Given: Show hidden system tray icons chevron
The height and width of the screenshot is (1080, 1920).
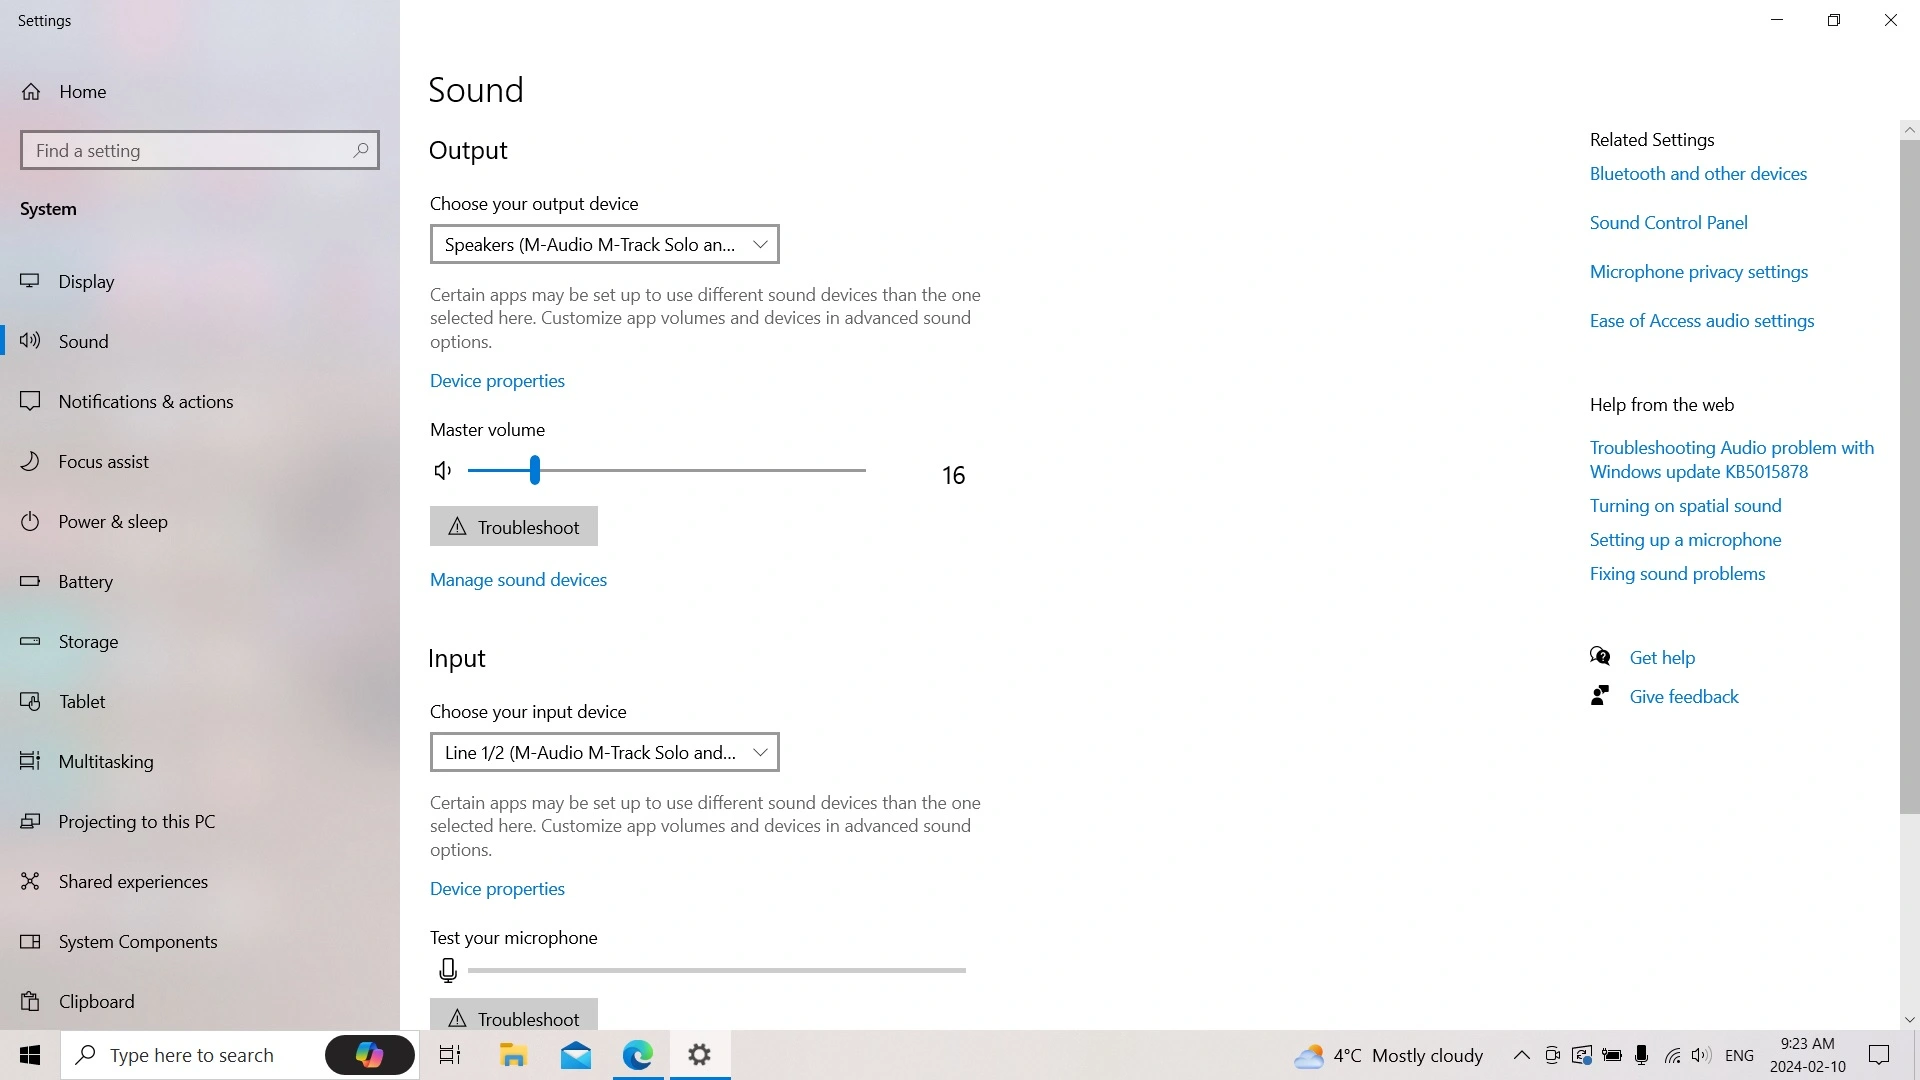Looking at the screenshot, I should [1521, 1055].
